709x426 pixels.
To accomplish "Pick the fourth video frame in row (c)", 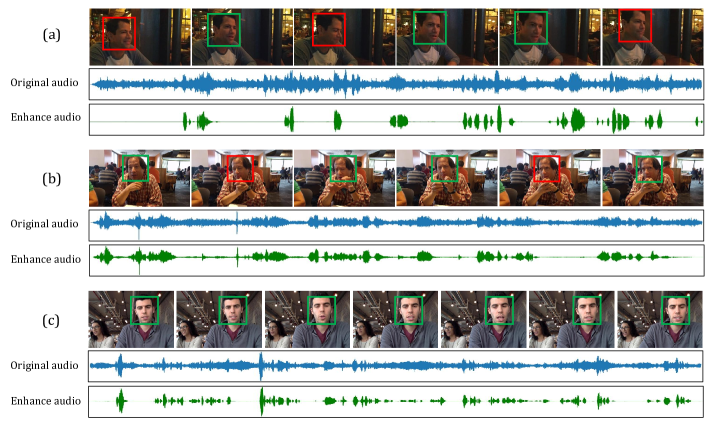I will coord(395,319).
